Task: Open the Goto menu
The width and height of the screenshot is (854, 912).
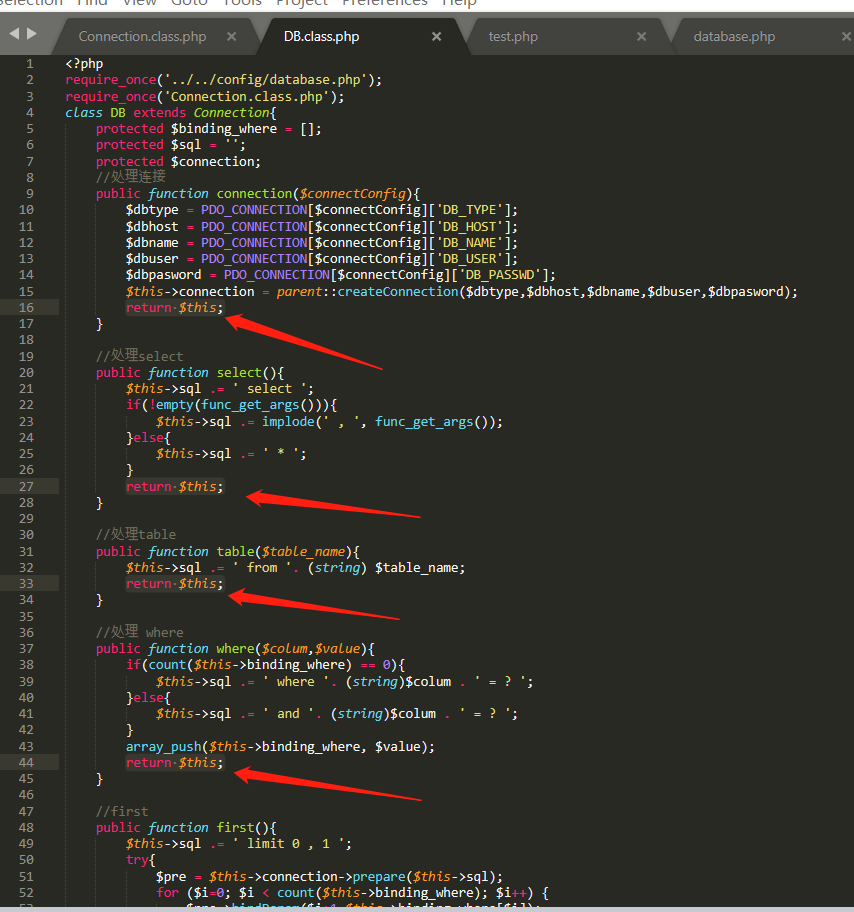Action: (189, 4)
